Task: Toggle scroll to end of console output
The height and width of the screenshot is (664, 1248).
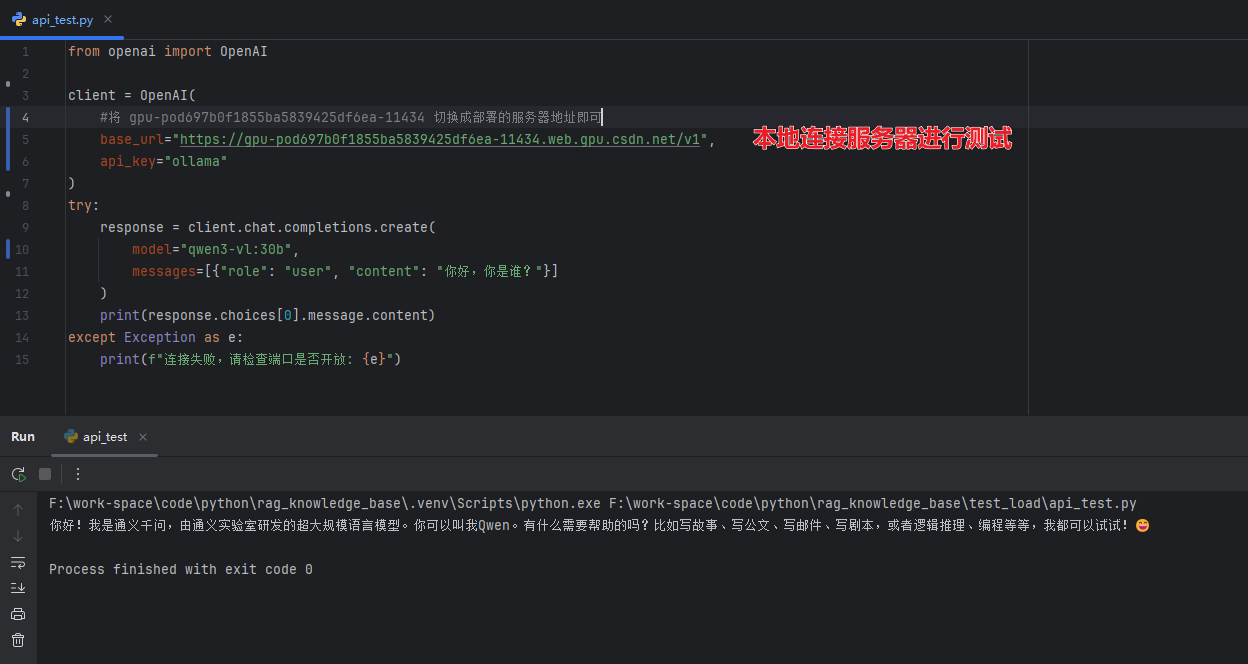Action: pyautogui.click(x=18, y=588)
